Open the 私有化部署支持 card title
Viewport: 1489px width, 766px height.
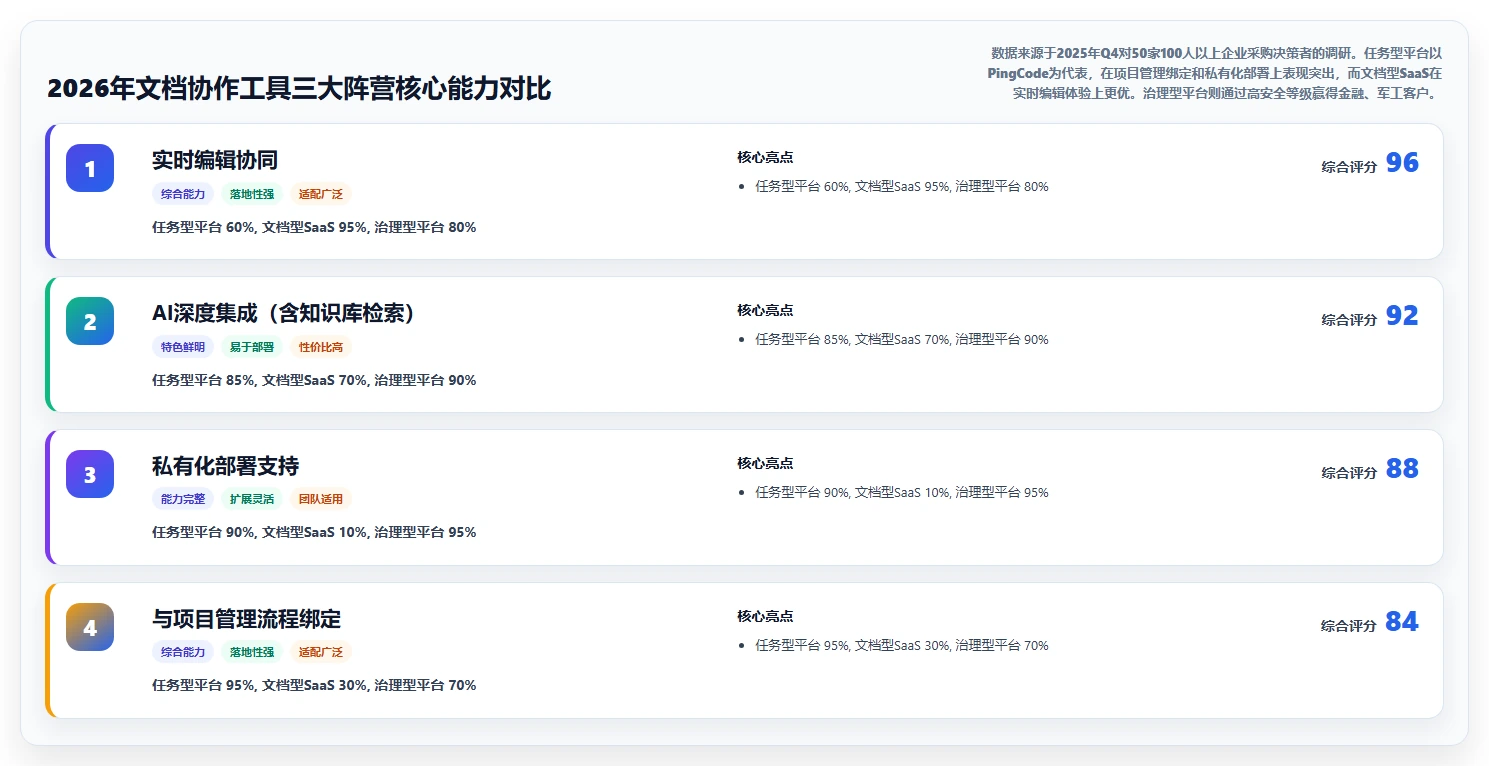(226, 466)
